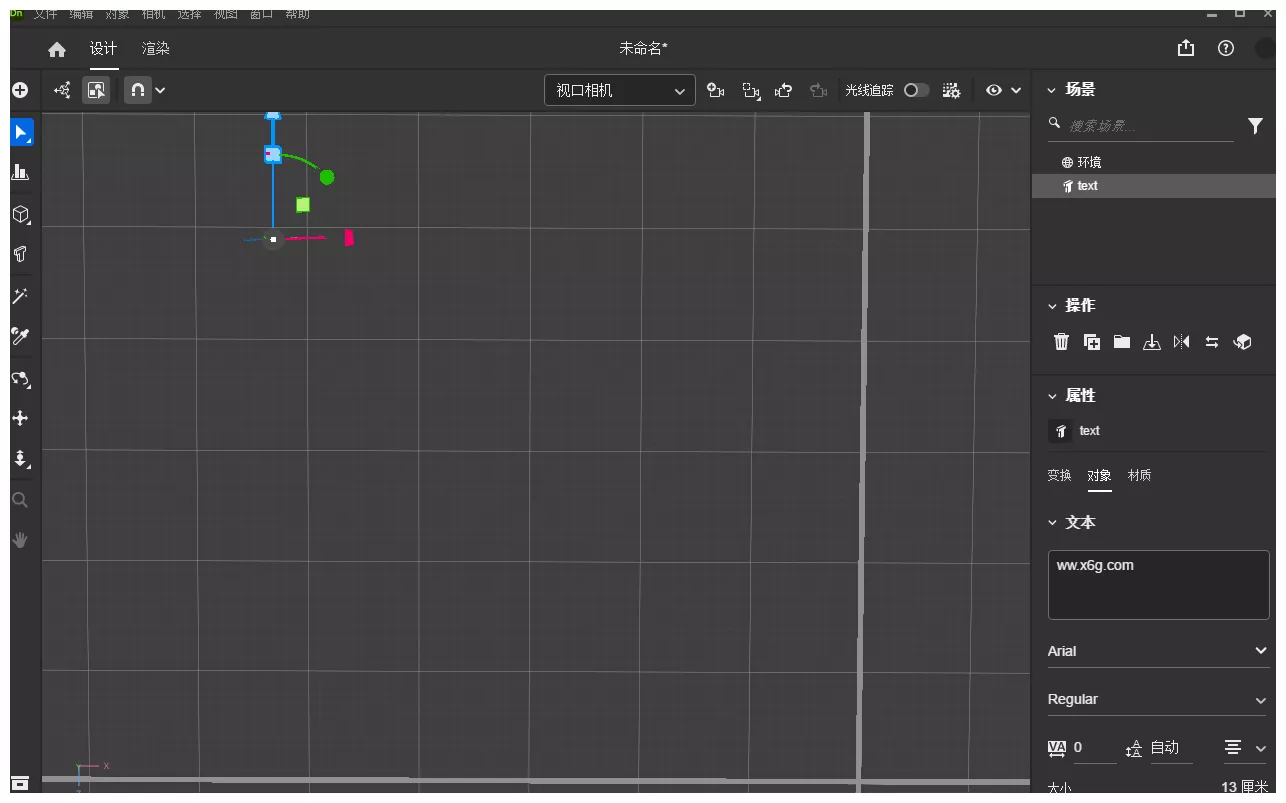
Task: Enable the 光线追踪 toggle
Action: pos(915,90)
